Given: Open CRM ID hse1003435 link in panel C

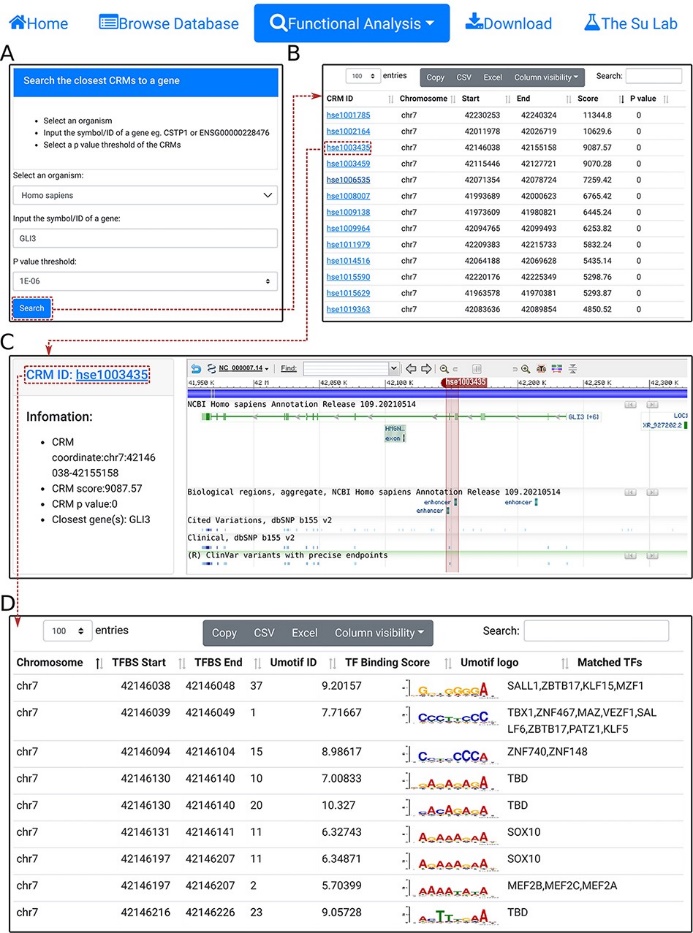Looking at the screenshot, I should pyautogui.click(x=112, y=375).
